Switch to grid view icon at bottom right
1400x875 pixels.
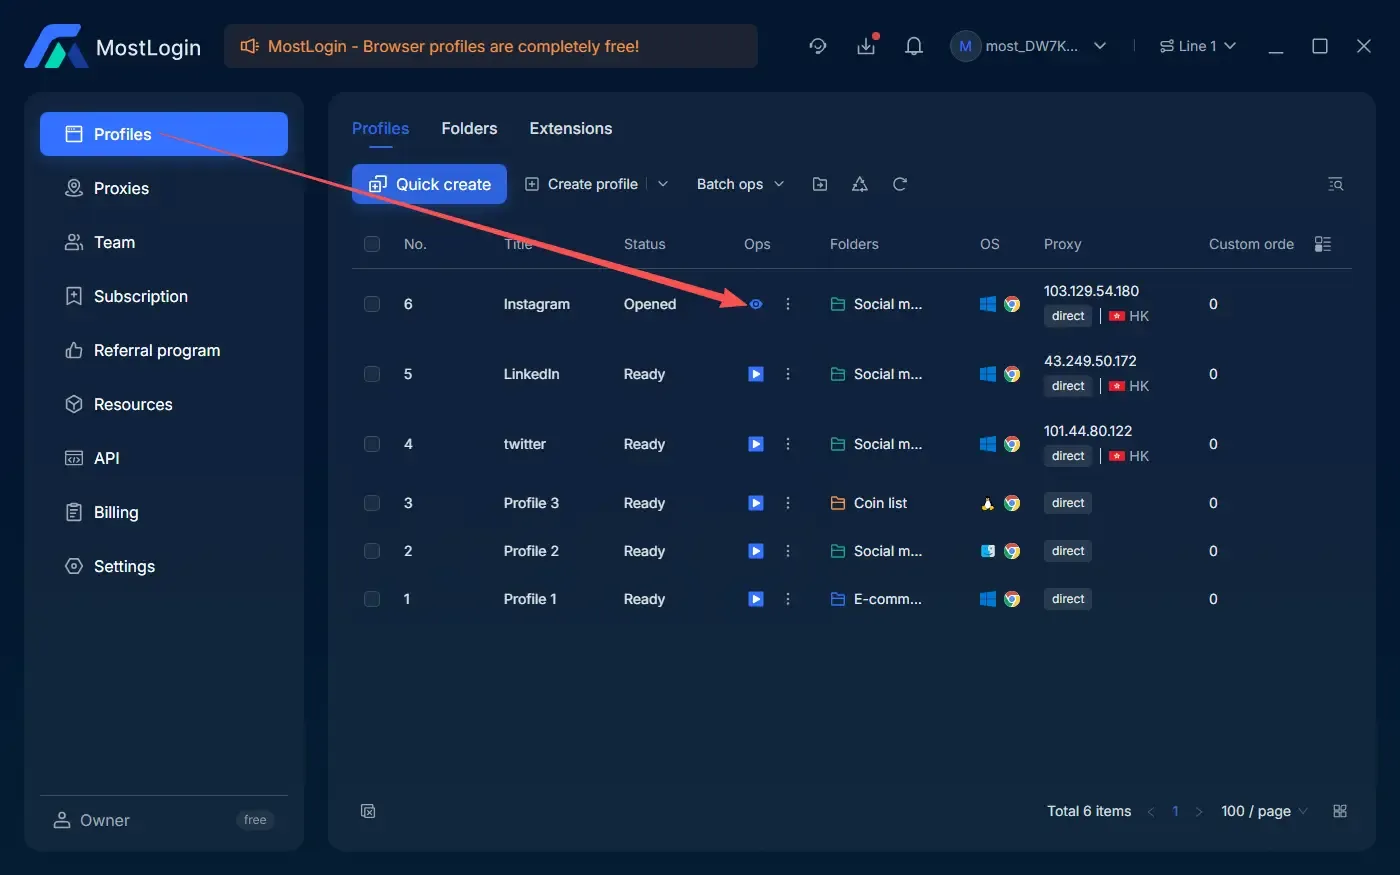coord(1340,811)
